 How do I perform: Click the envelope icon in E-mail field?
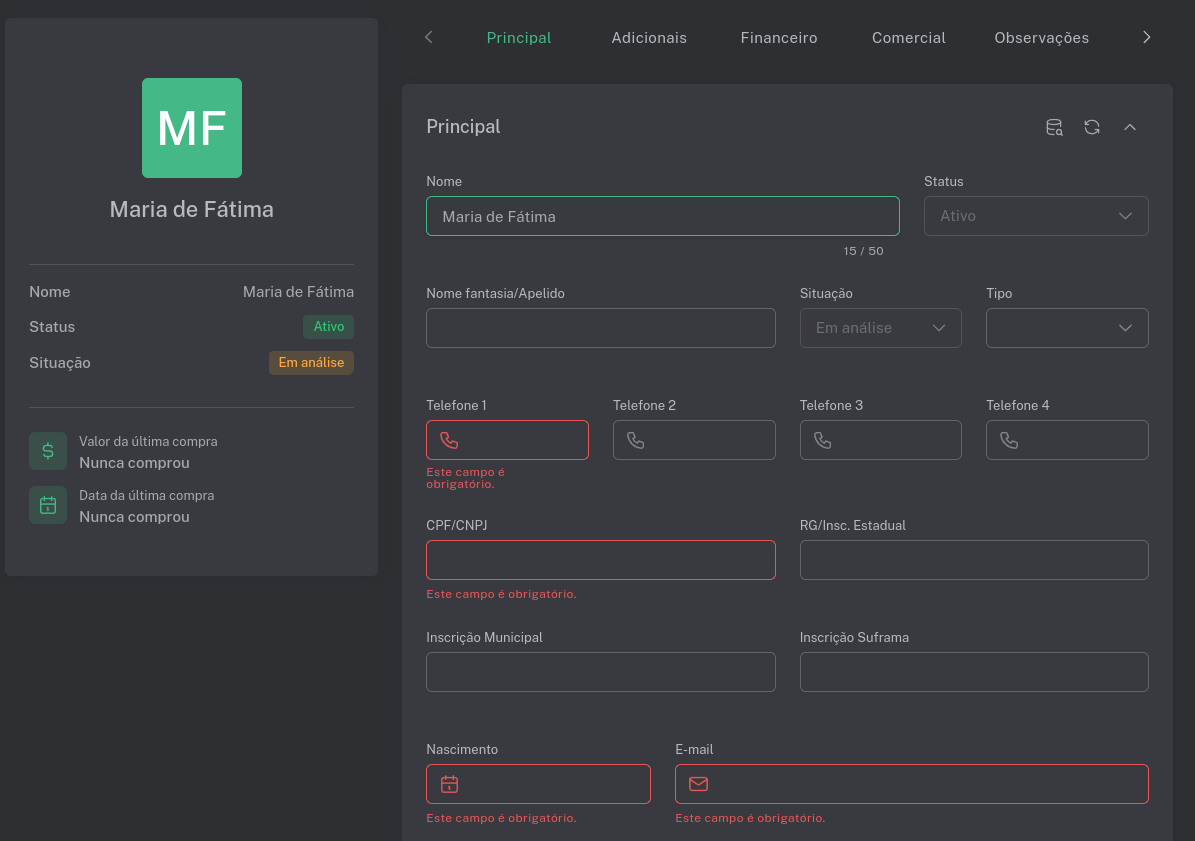[x=698, y=784]
